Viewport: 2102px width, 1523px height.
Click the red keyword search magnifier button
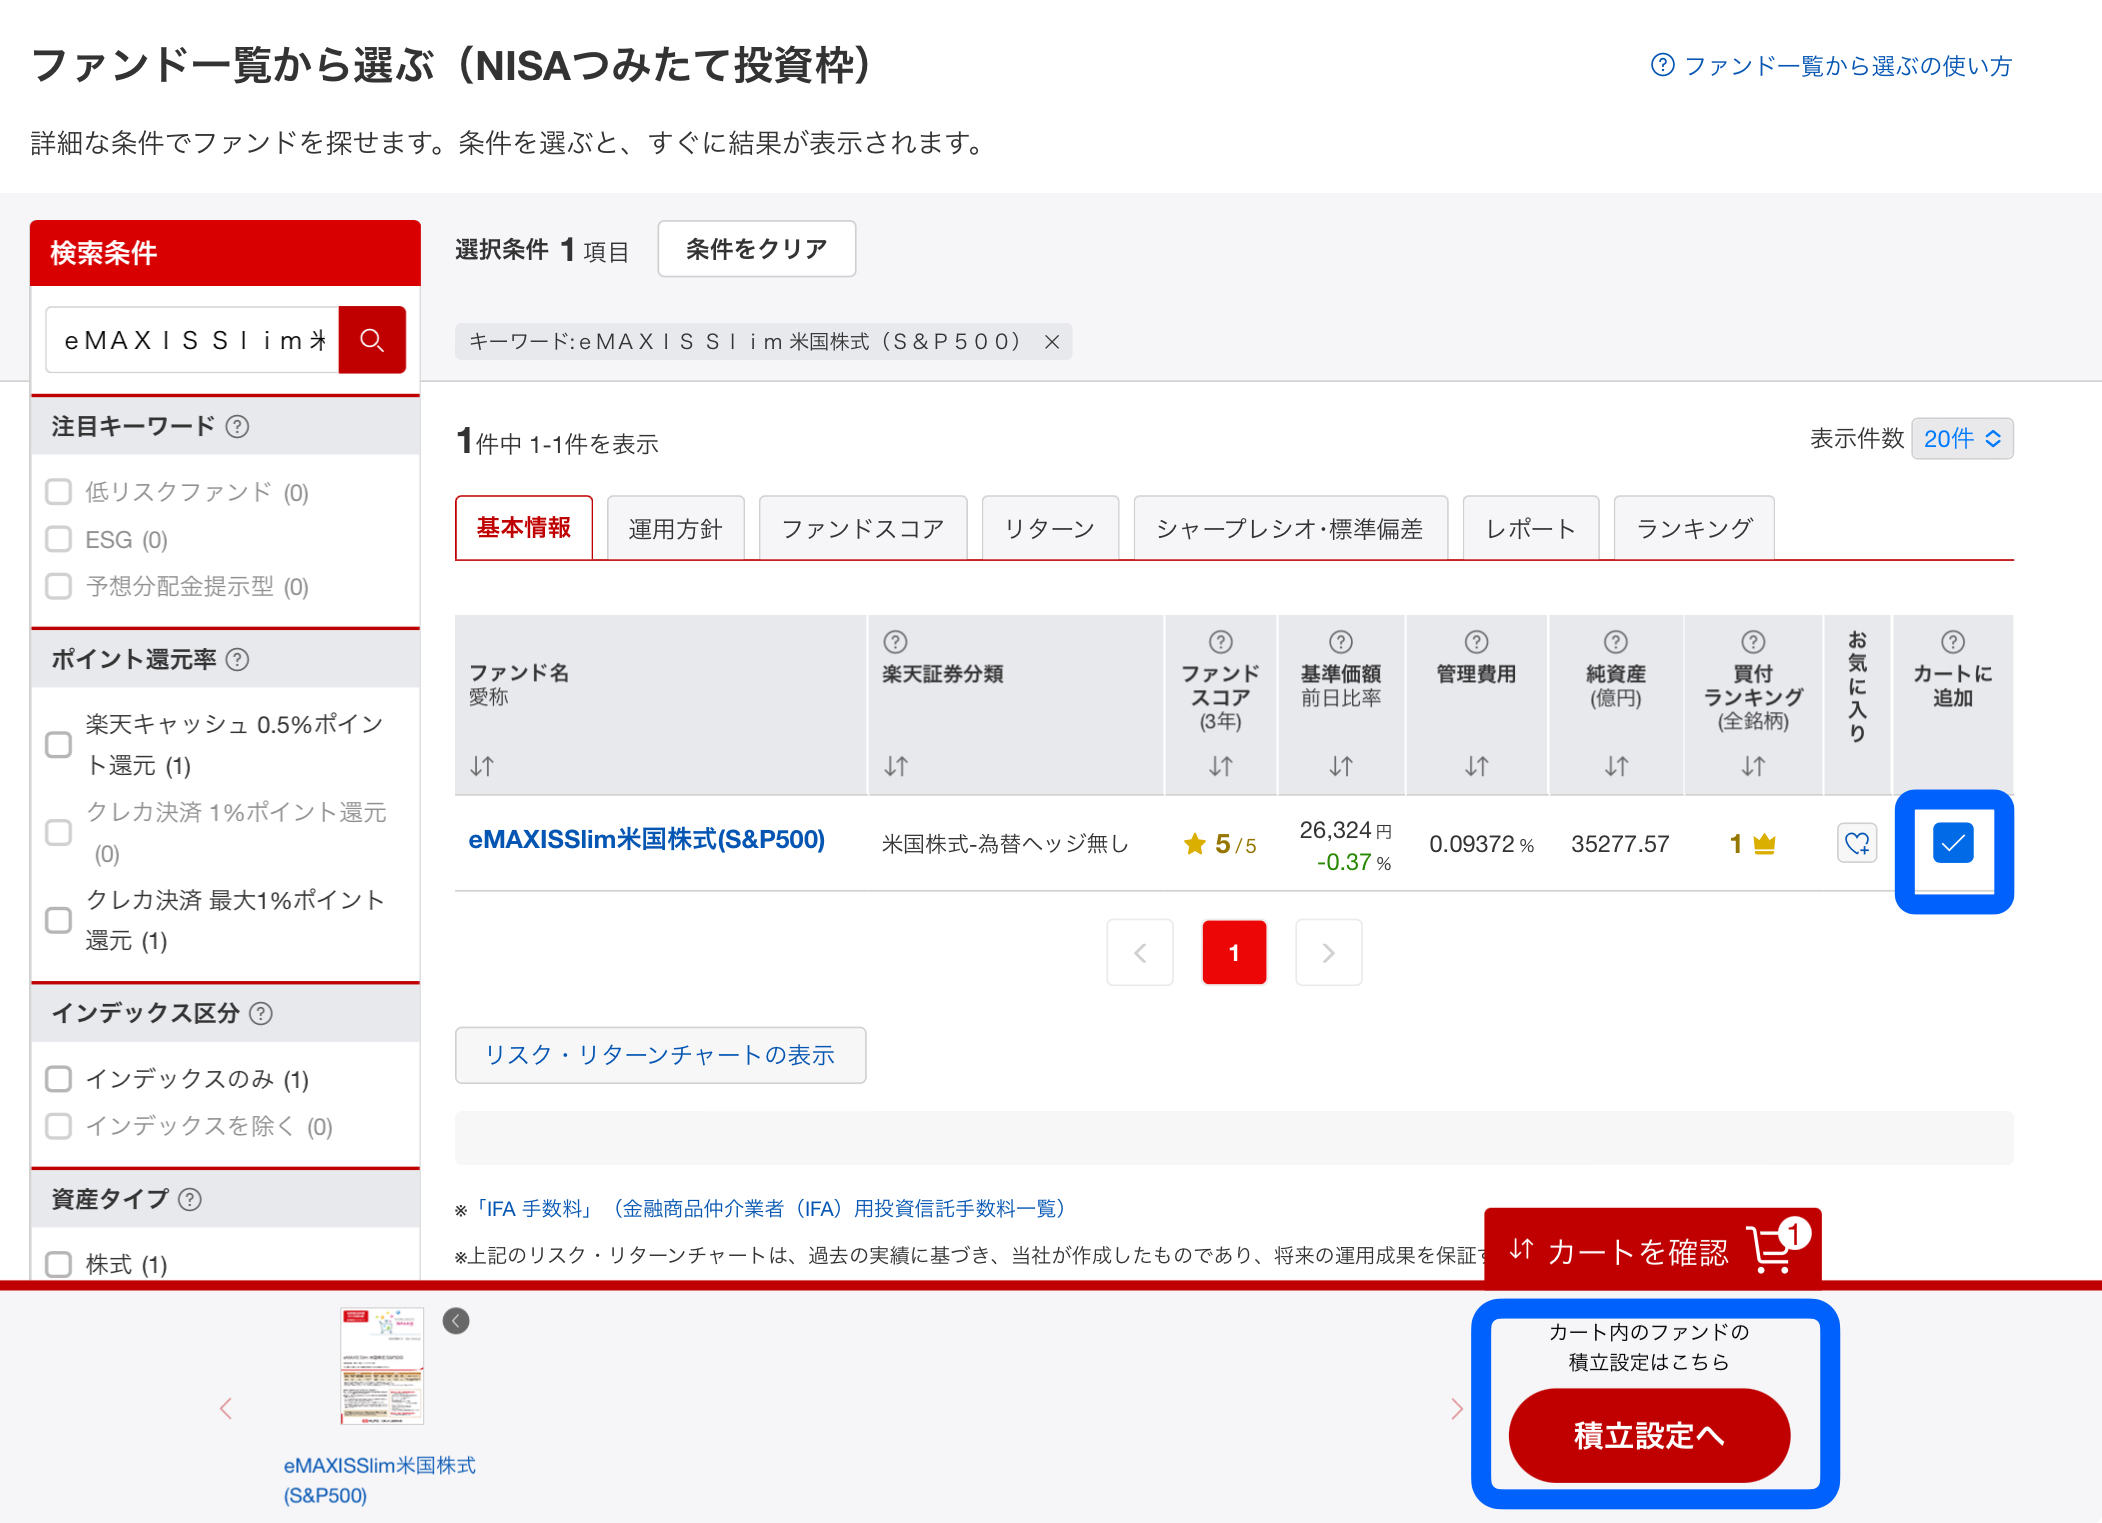click(372, 340)
